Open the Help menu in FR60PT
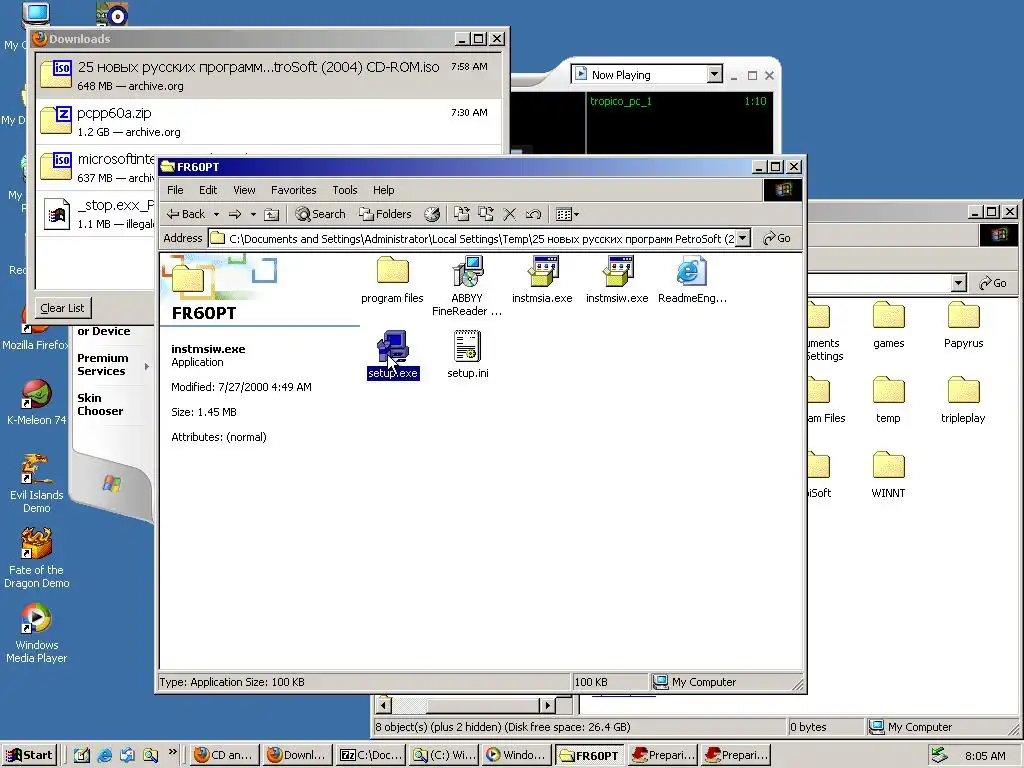 tap(383, 190)
